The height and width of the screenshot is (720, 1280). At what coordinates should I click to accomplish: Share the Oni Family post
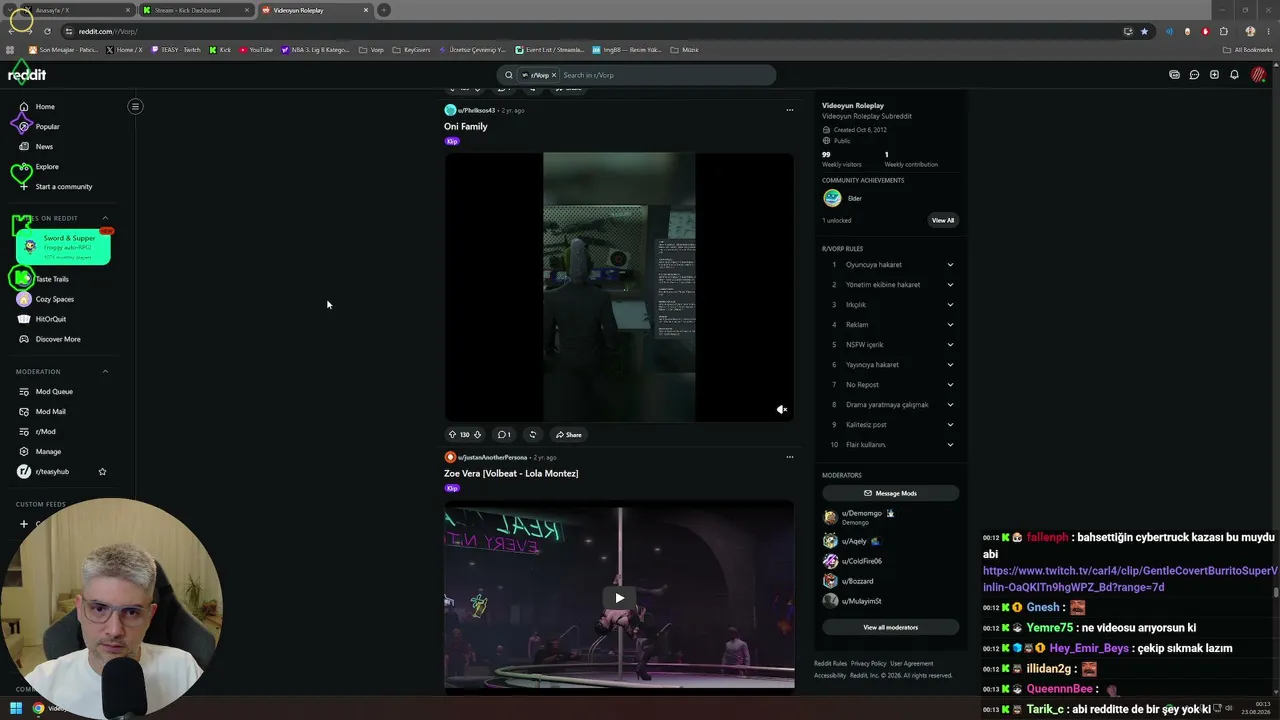(x=569, y=435)
